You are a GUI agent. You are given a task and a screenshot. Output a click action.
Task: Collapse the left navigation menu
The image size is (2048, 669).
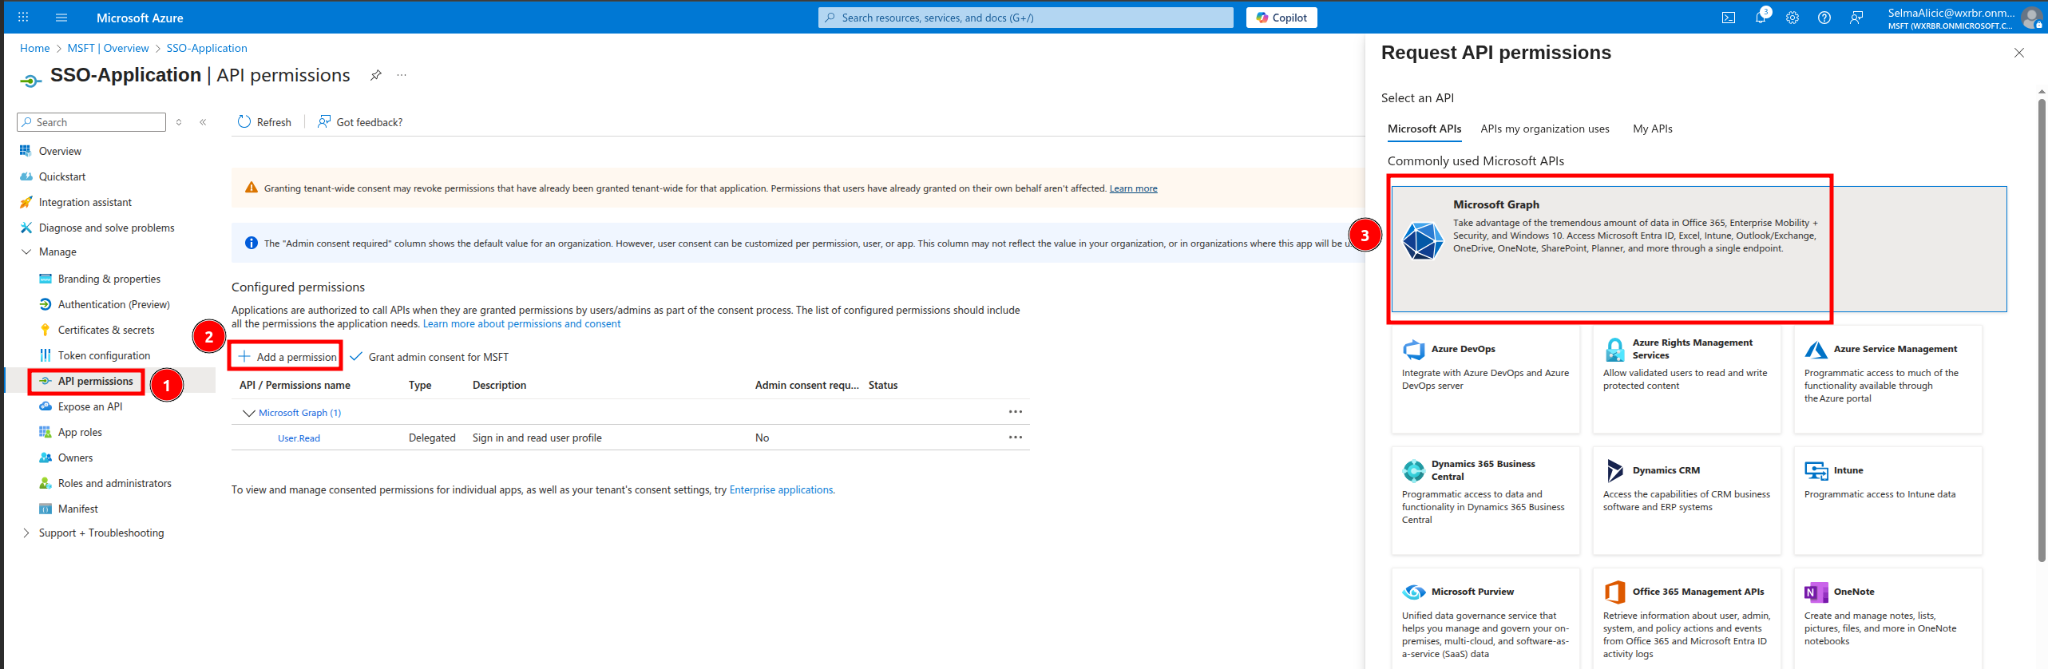pos(203,122)
